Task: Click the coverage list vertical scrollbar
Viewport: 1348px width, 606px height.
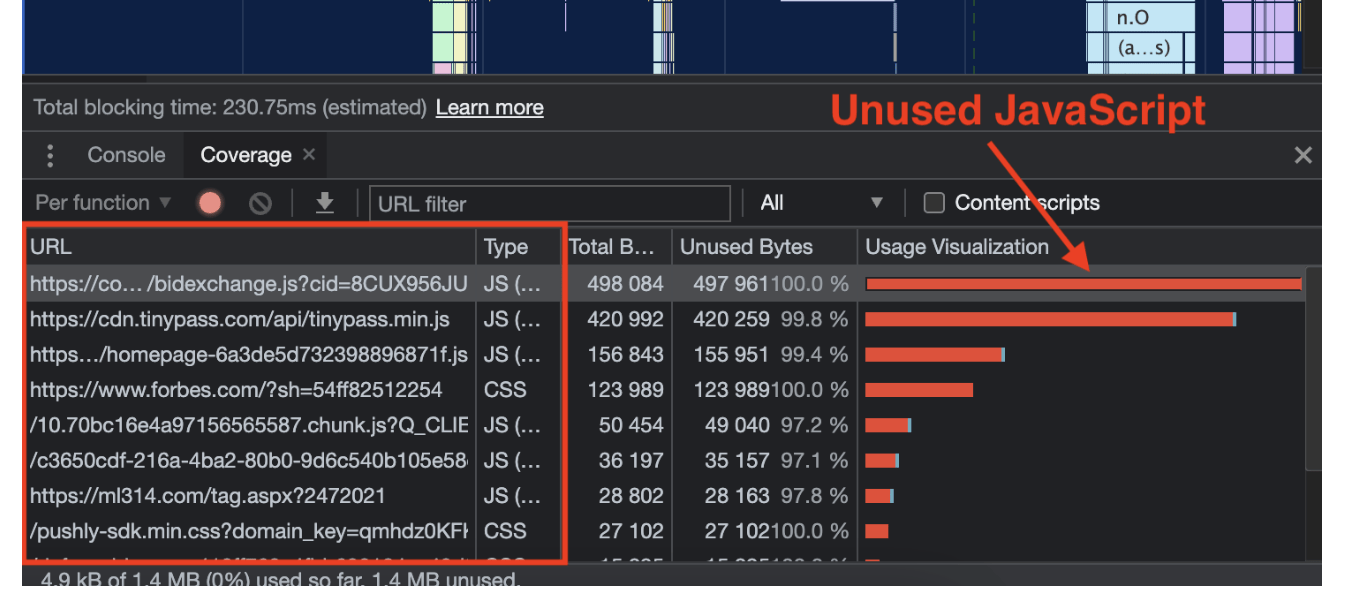Action: [1313, 370]
